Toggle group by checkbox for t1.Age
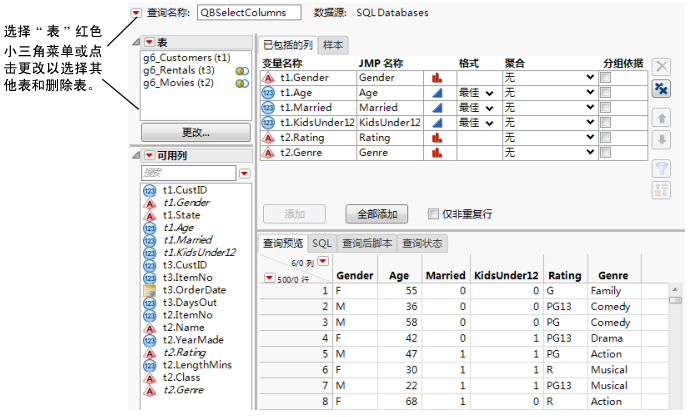The image size is (692, 417). click(x=606, y=93)
